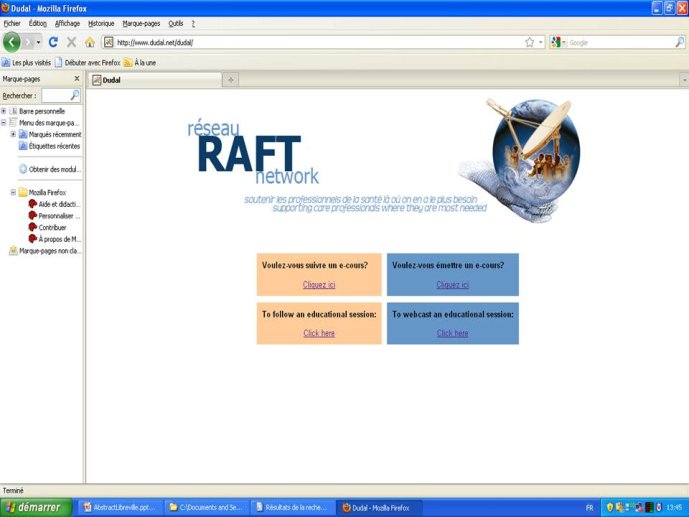Click Dudal - Mozilla Firefox taskbar button
Viewport: 689px width, 517px height.
click(x=379, y=507)
